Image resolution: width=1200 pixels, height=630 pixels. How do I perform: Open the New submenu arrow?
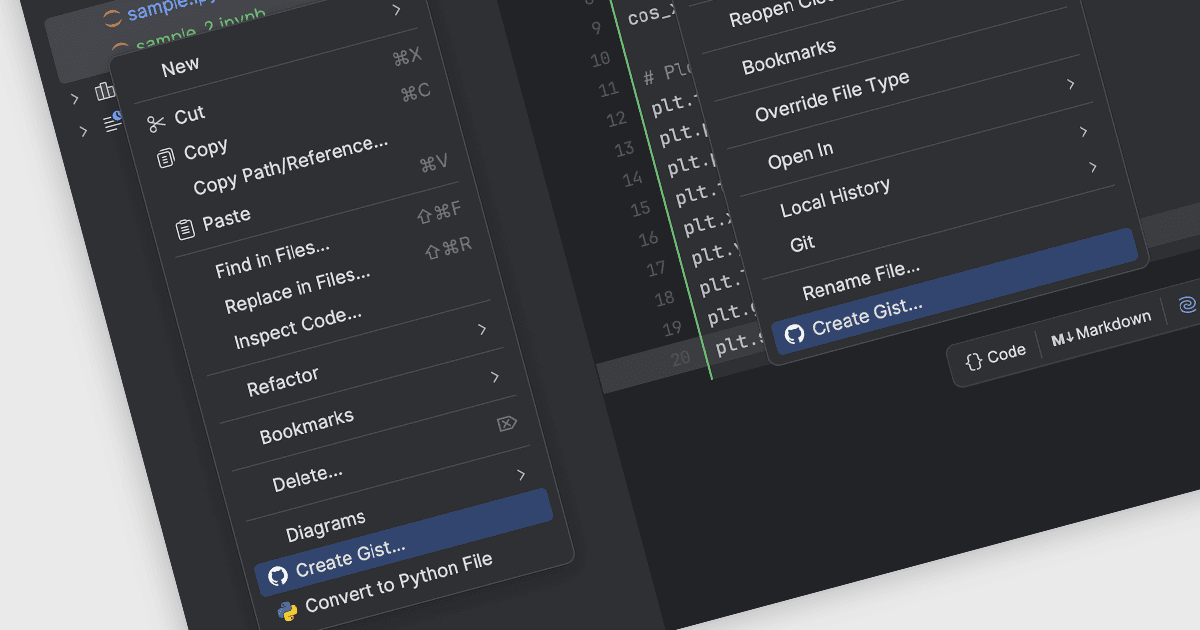[x=397, y=10]
